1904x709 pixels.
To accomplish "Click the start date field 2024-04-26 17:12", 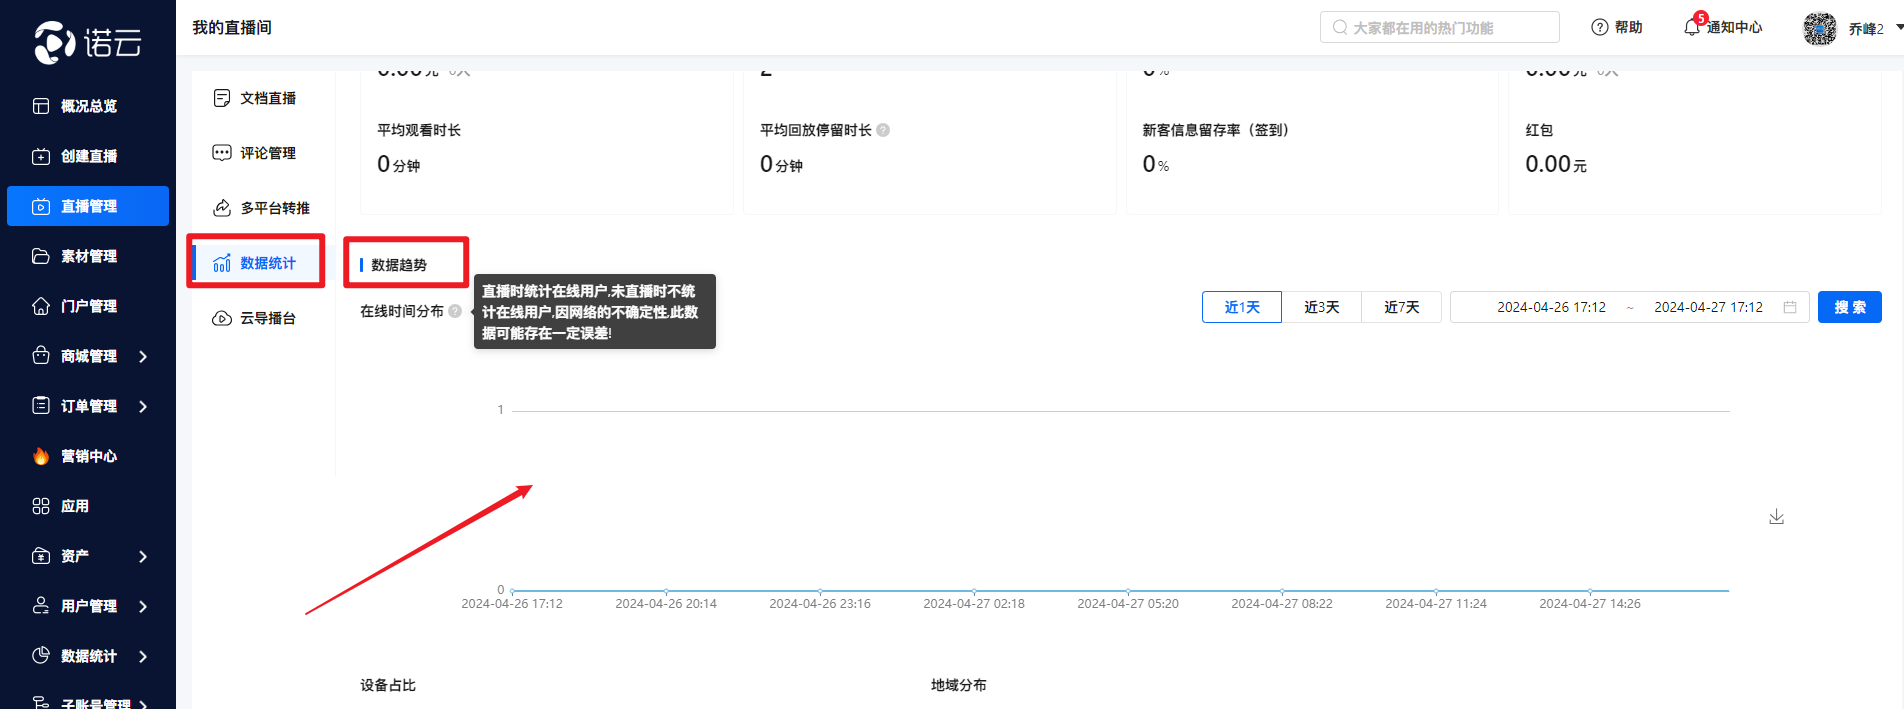I will 1550,307.
